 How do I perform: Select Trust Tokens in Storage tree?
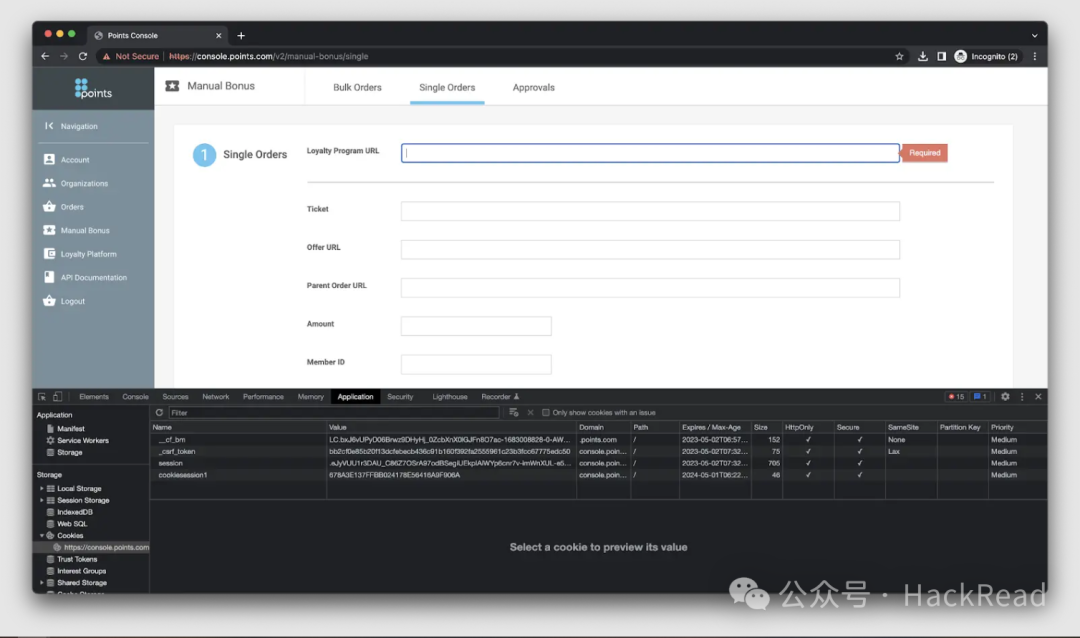72,559
